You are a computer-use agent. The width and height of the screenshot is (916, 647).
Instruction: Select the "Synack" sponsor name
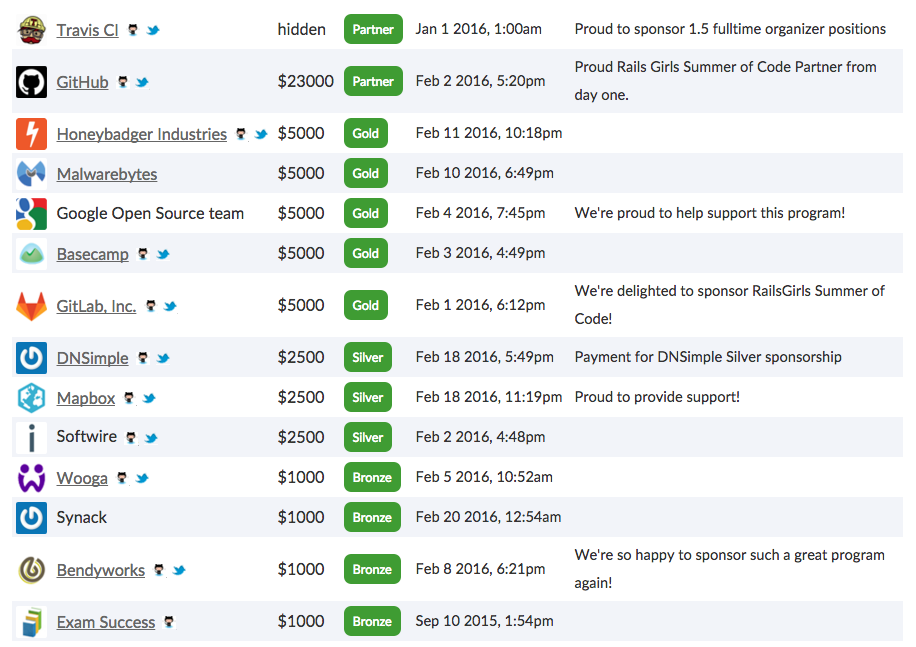pos(82,517)
